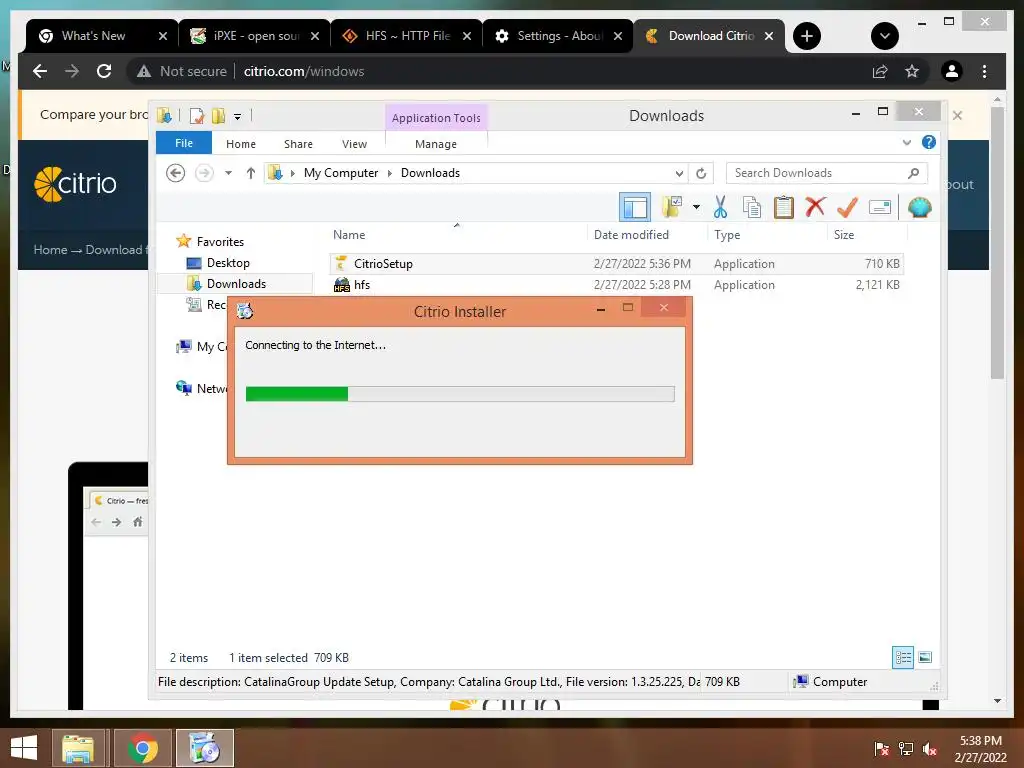Image resolution: width=1024 pixels, height=768 pixels.
Task: Click the Application Tools contextual tab
Action: pyautogui.click(x=436, y=118)
